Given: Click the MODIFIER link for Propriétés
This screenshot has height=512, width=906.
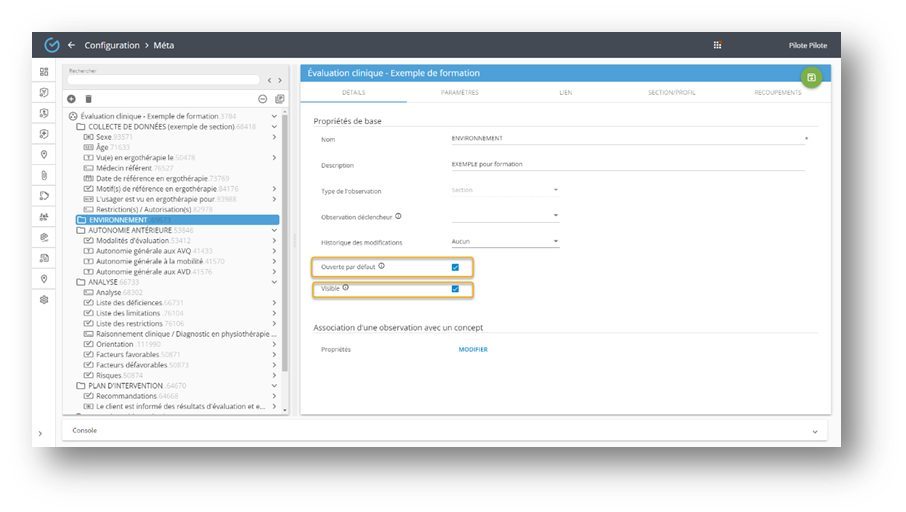Looking at the screenshot, I should click(473, 350).
